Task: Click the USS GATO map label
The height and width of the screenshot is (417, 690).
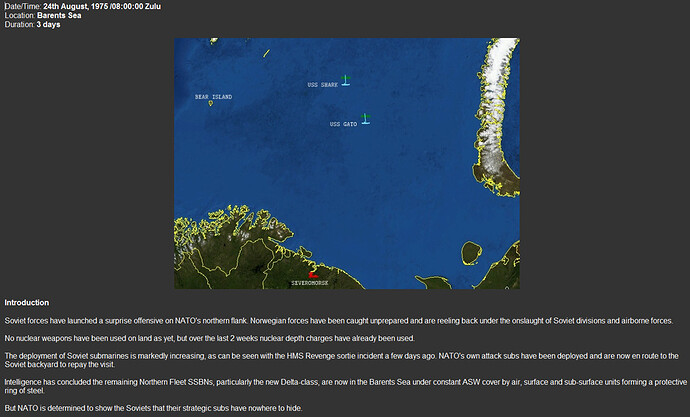Action: tap(343, 125)
